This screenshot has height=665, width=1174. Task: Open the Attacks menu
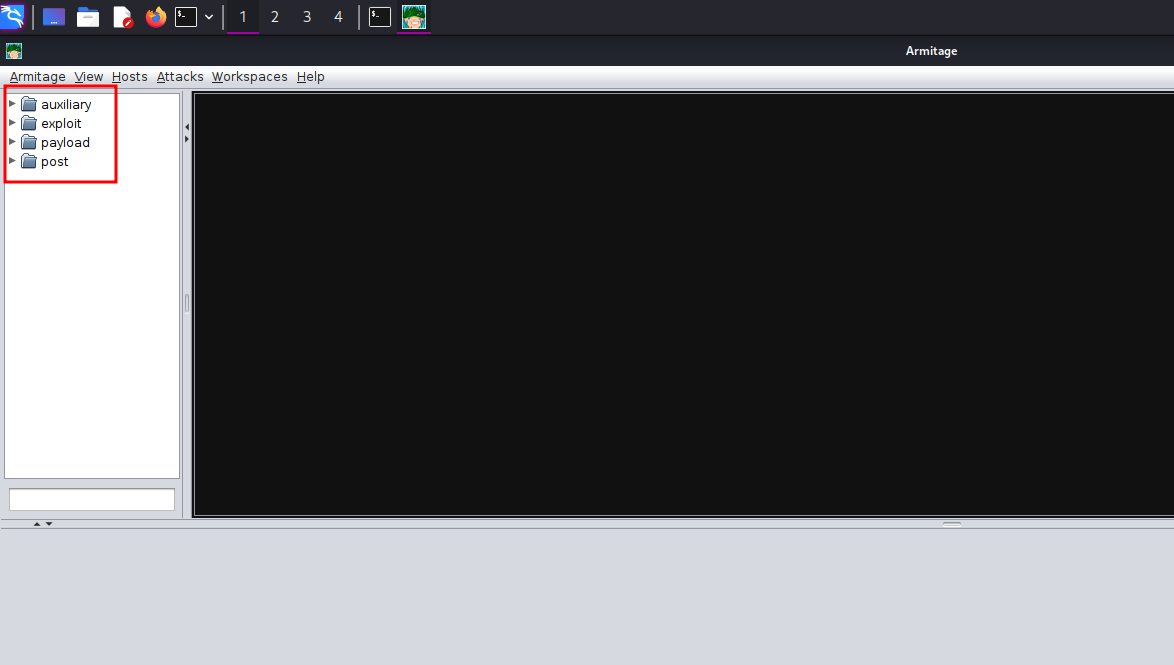(180, 77)
